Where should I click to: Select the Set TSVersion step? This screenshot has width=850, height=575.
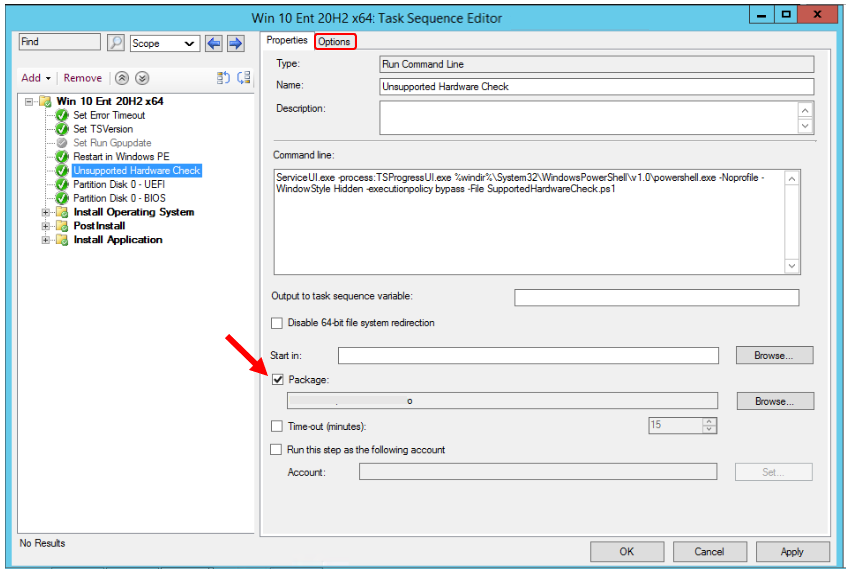click(x=103, y=129)
